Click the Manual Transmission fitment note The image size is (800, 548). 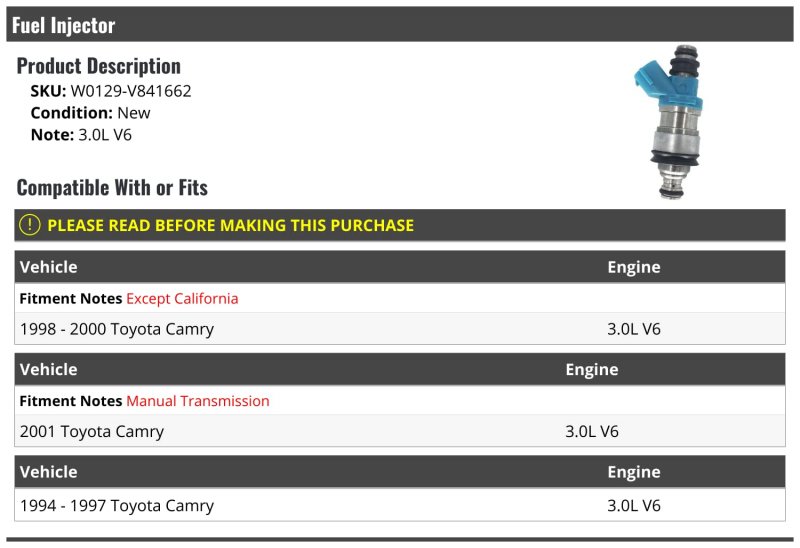point(198,401)
